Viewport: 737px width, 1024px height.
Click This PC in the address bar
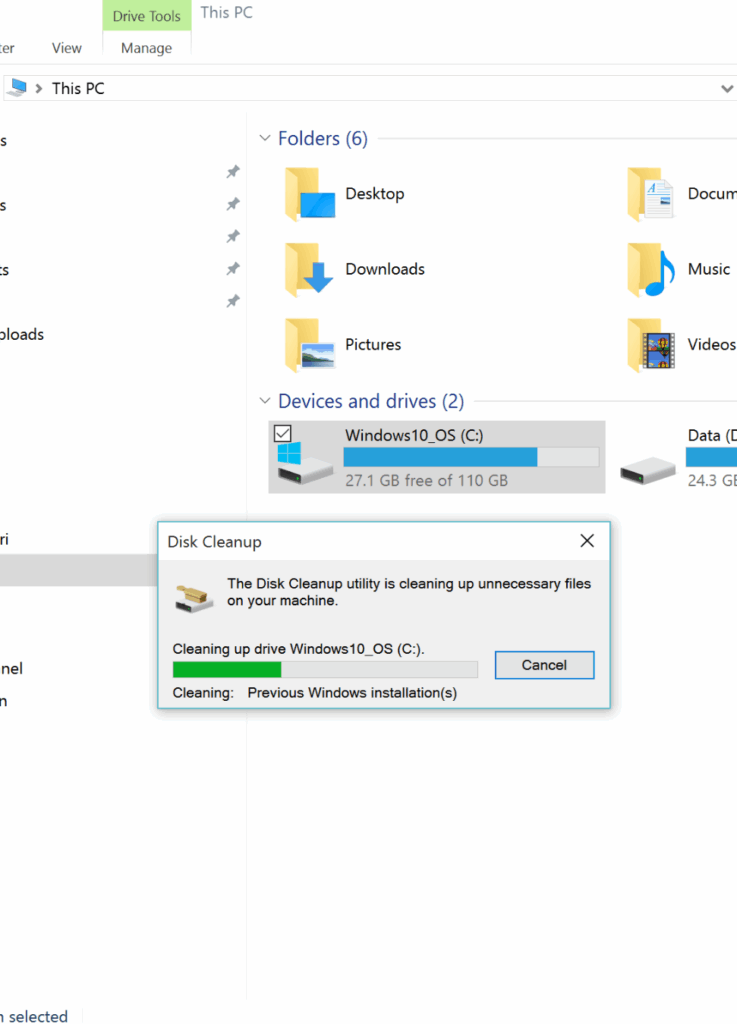tap(78, 88)
